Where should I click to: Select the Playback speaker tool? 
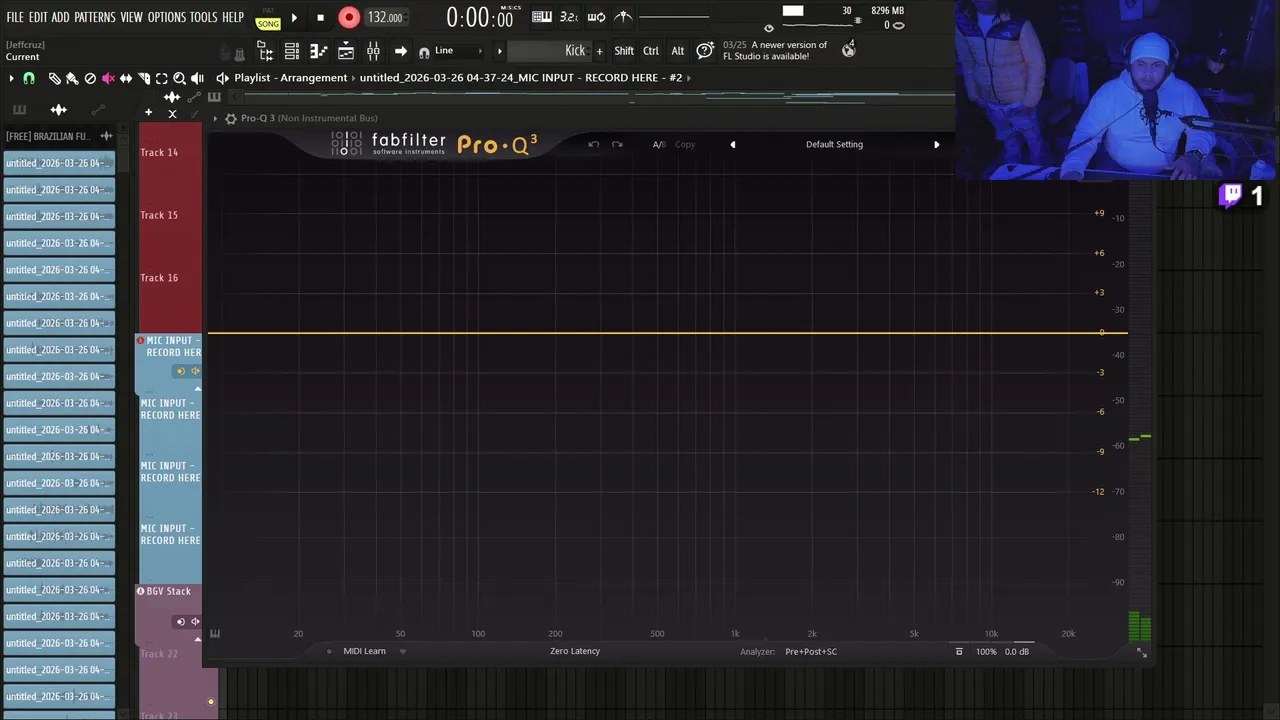(197, 78)
